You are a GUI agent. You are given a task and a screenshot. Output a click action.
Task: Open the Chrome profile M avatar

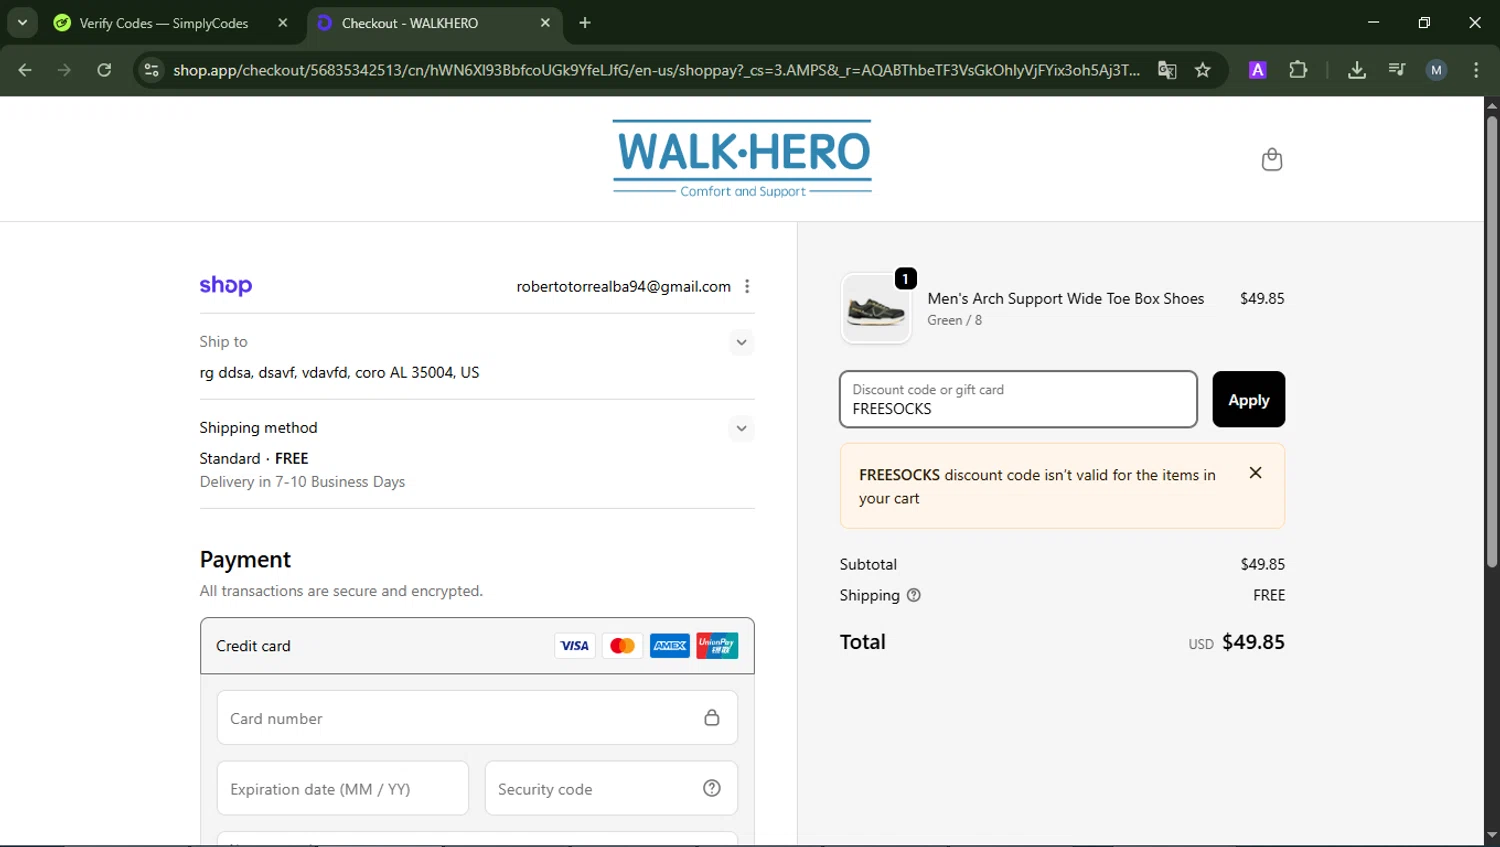click(1436, 70)
